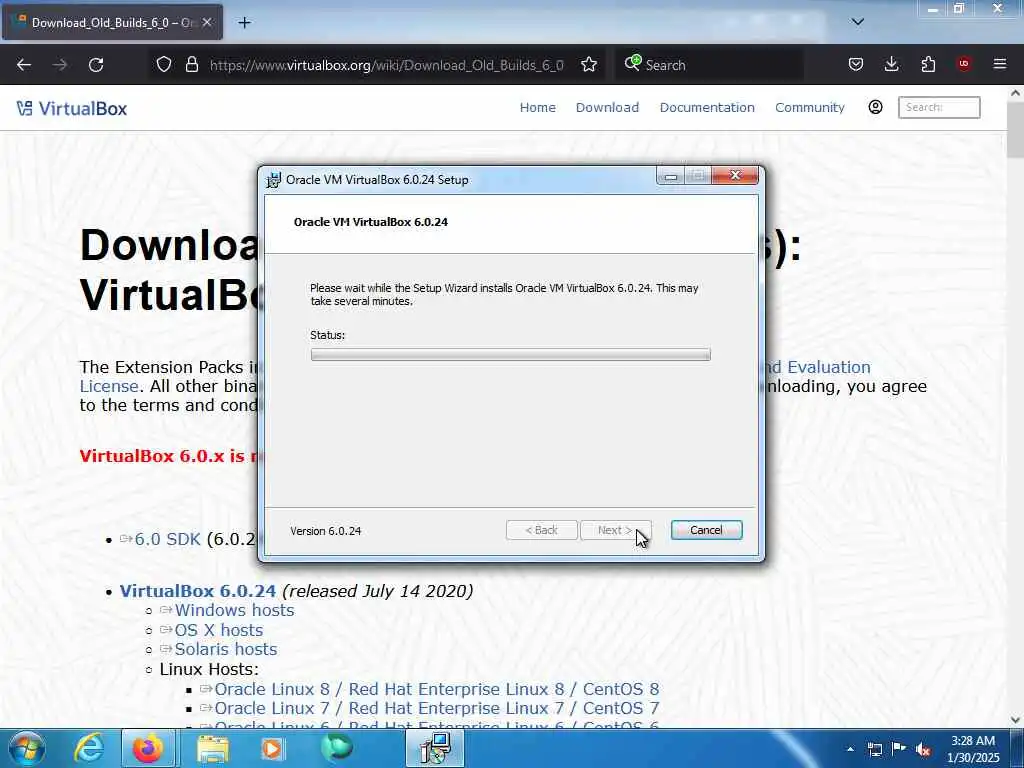Click the Firefox Search box

coord(709,65)
